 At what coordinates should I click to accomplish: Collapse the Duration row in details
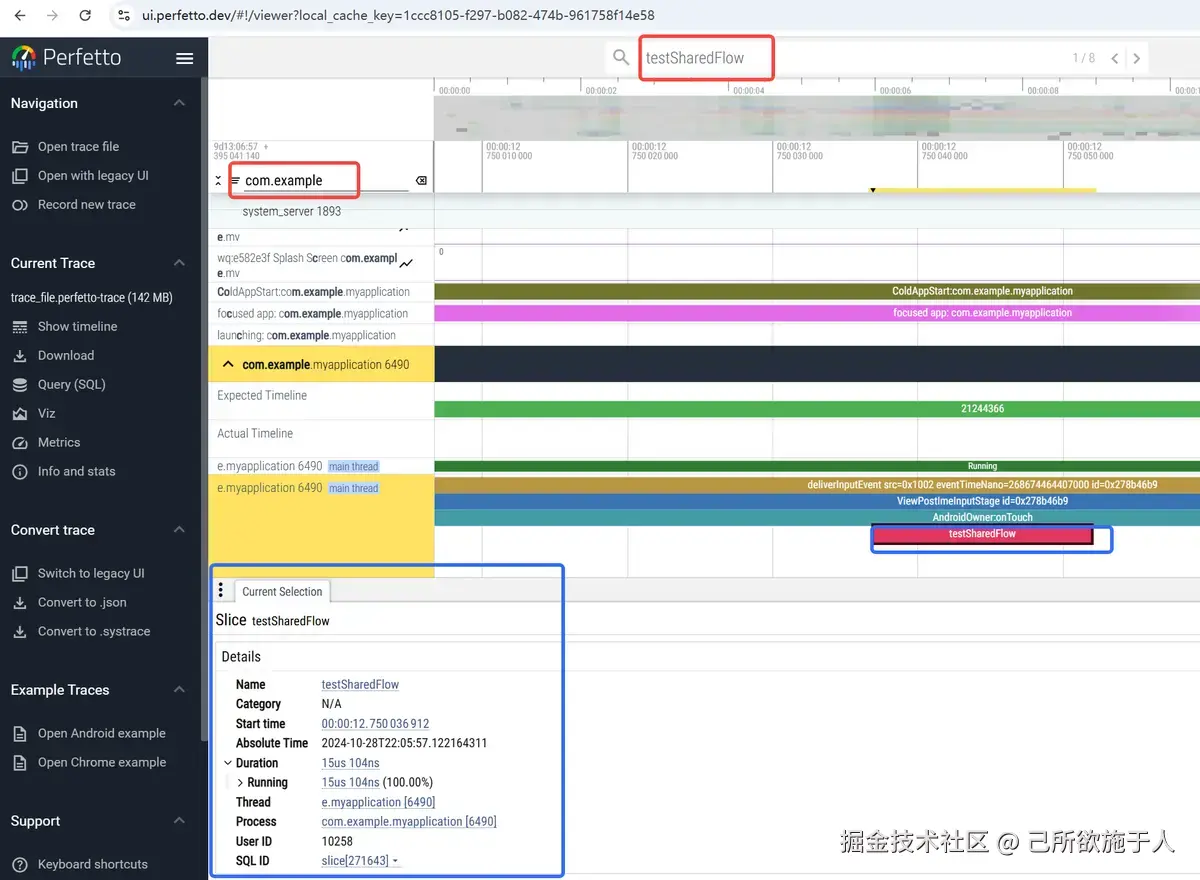[x=228, y=763]
